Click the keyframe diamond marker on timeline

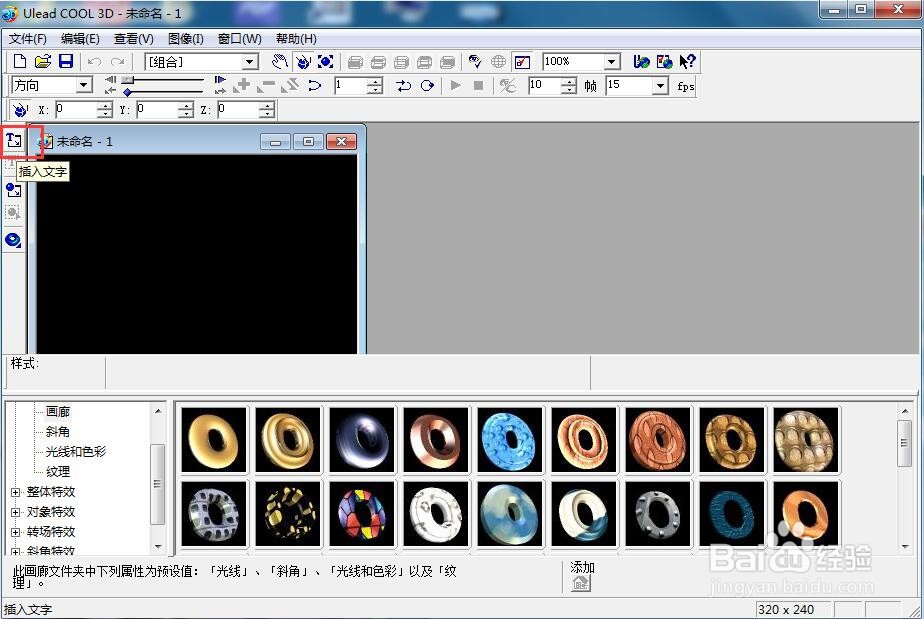(127, 92)
